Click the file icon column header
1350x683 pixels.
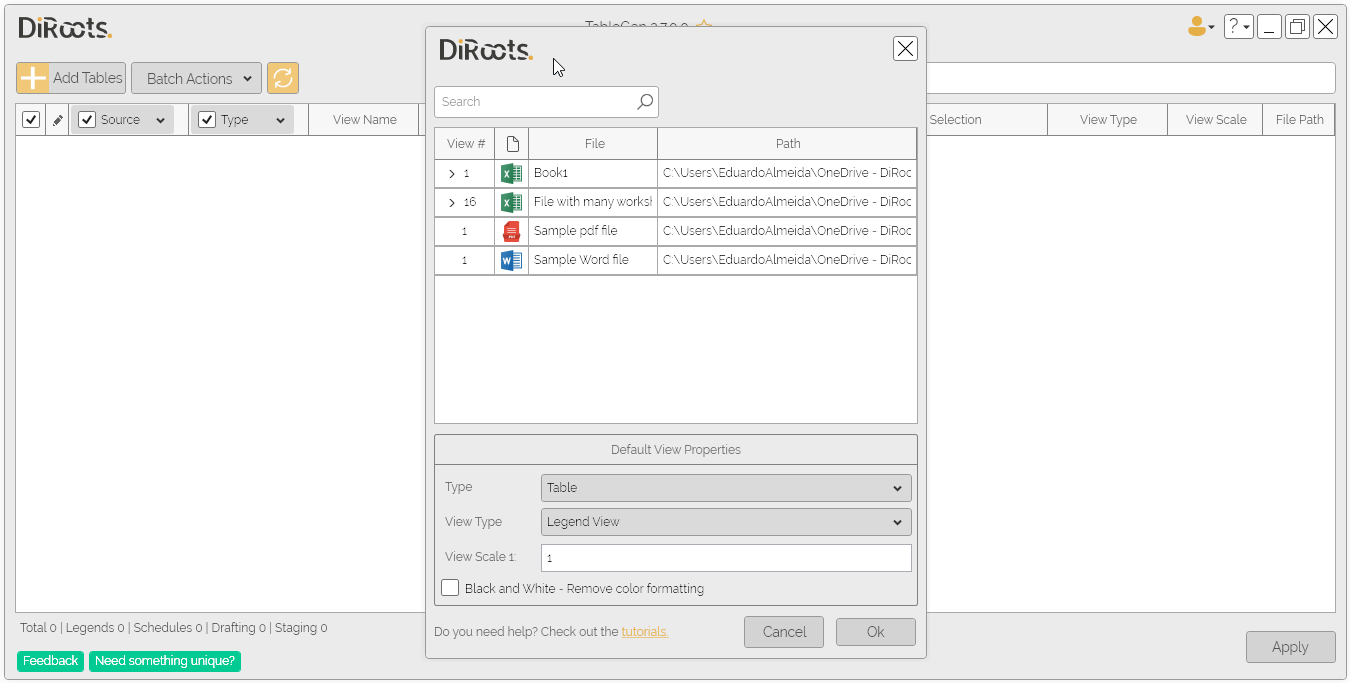[512, 144]
